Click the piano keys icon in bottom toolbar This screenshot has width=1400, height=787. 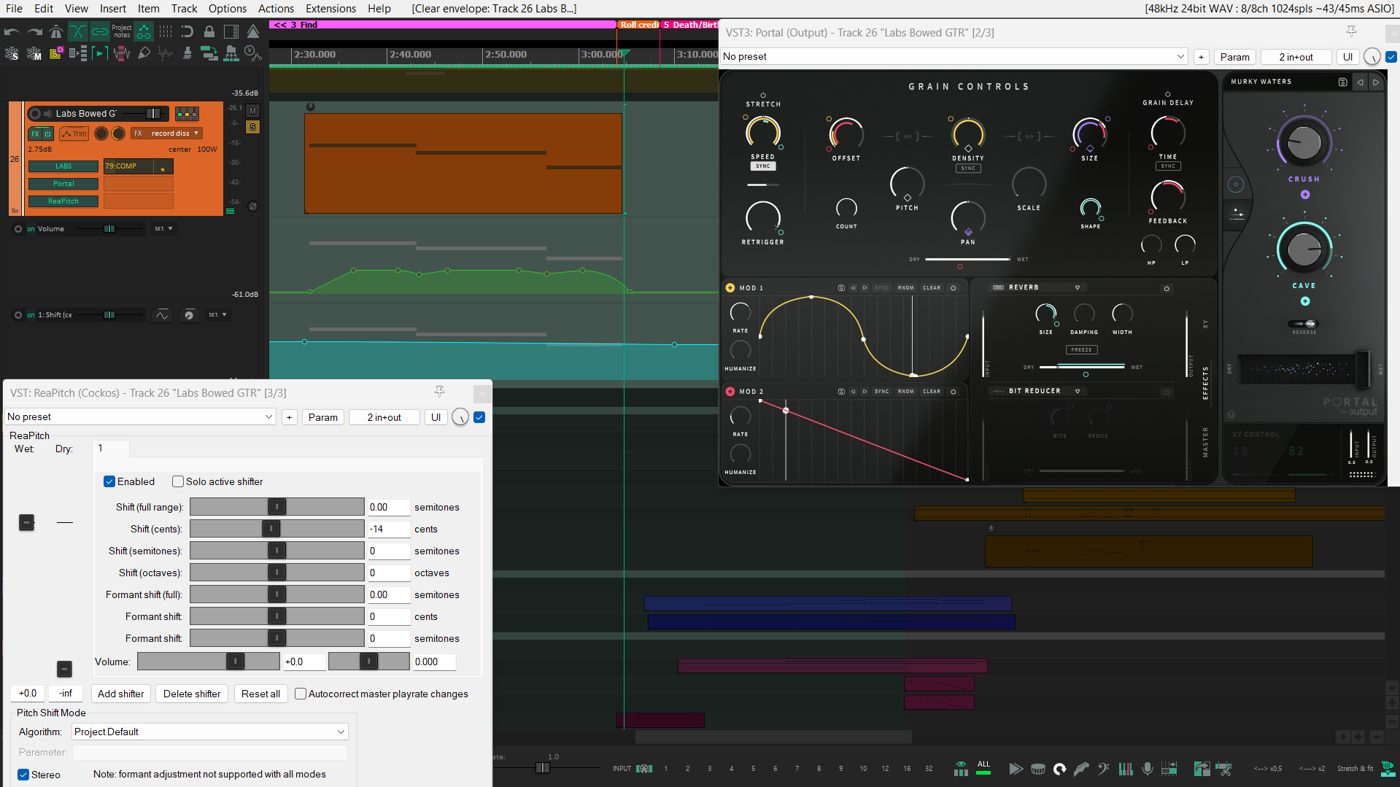[1126, 769]
